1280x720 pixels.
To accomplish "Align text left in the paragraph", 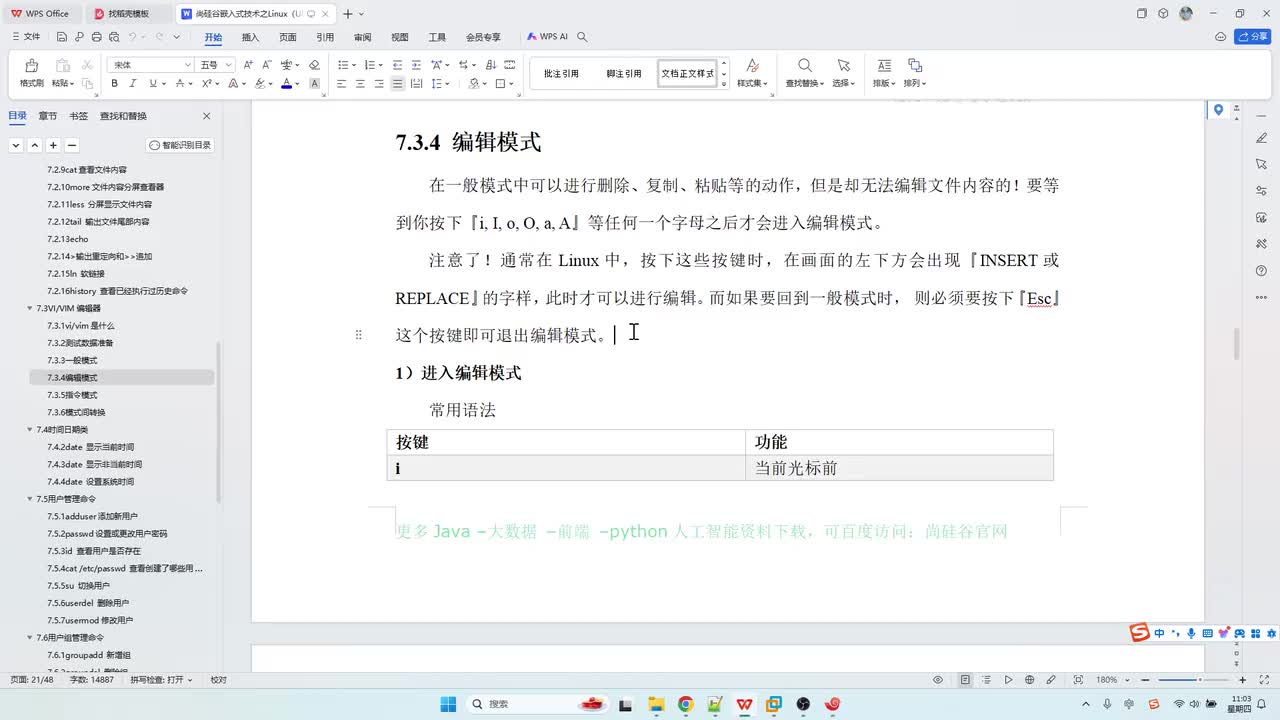I will click(341, 84).
